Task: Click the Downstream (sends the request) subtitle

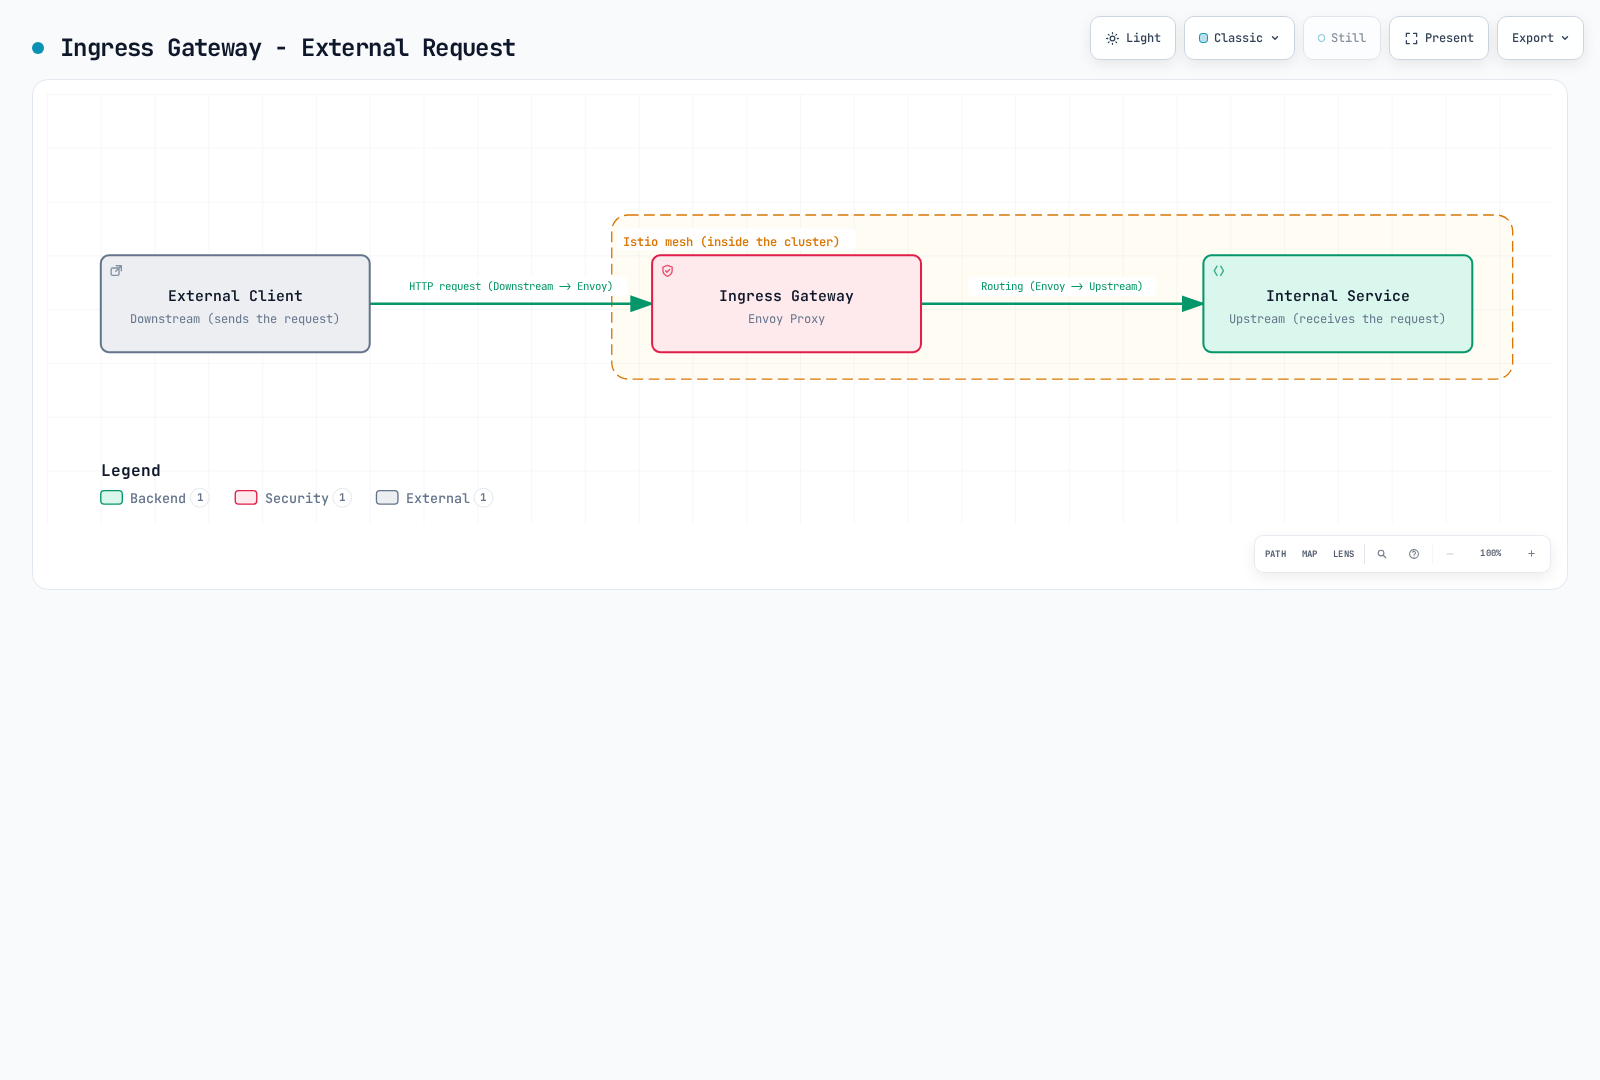Action: click(x=235, y=319)
